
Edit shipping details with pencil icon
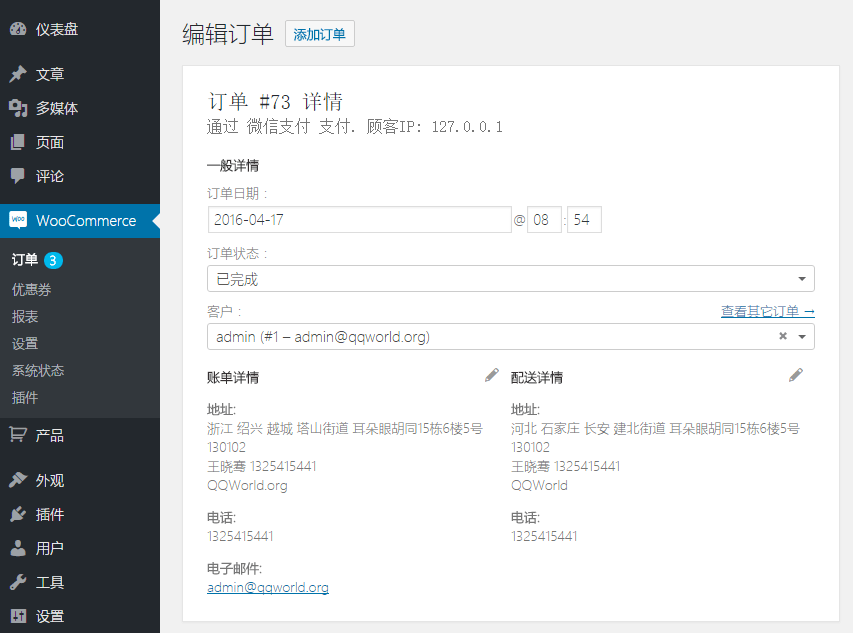(796, 375)
